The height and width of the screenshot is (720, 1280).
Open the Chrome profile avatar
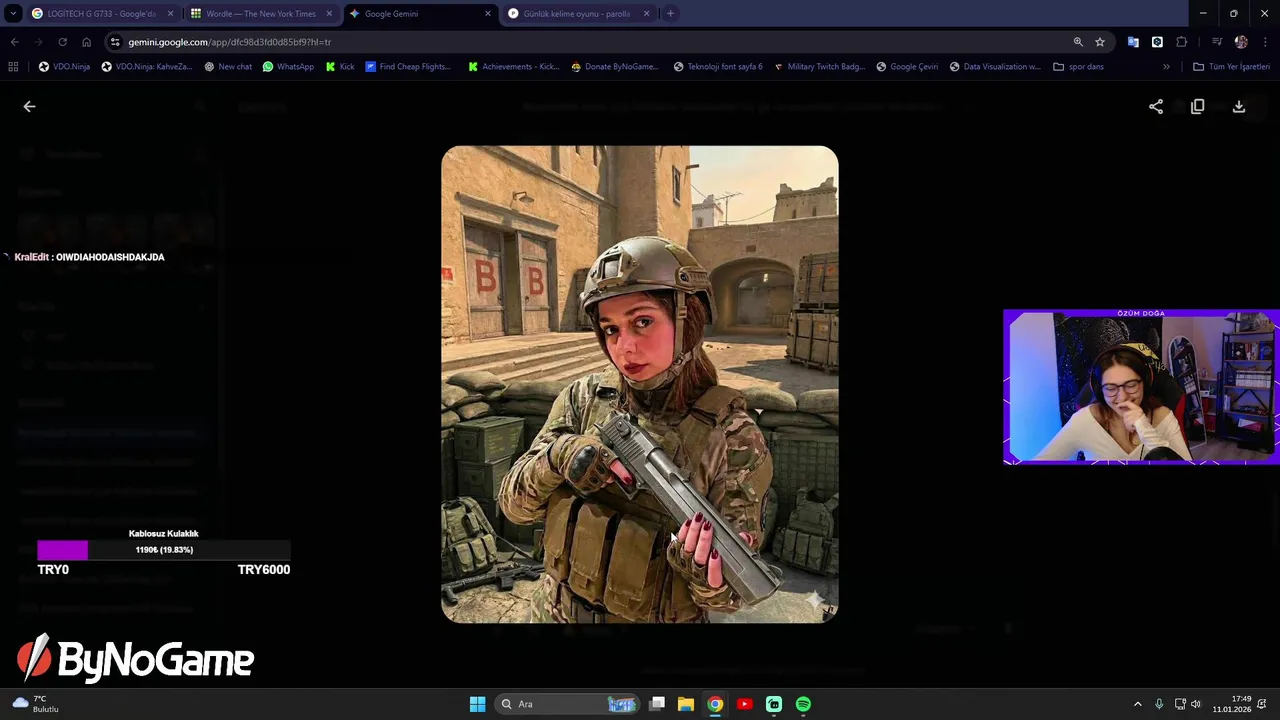pos(1241,42)
